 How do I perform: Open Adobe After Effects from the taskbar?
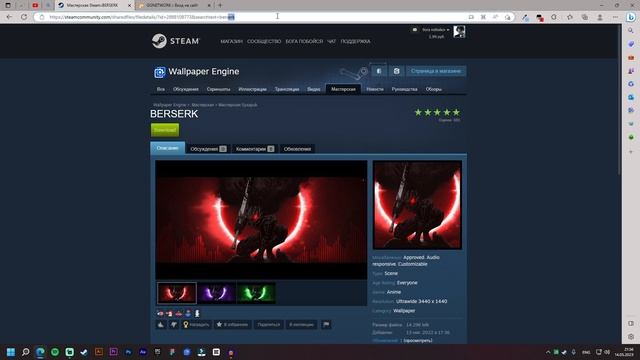[x=143, y=352]
